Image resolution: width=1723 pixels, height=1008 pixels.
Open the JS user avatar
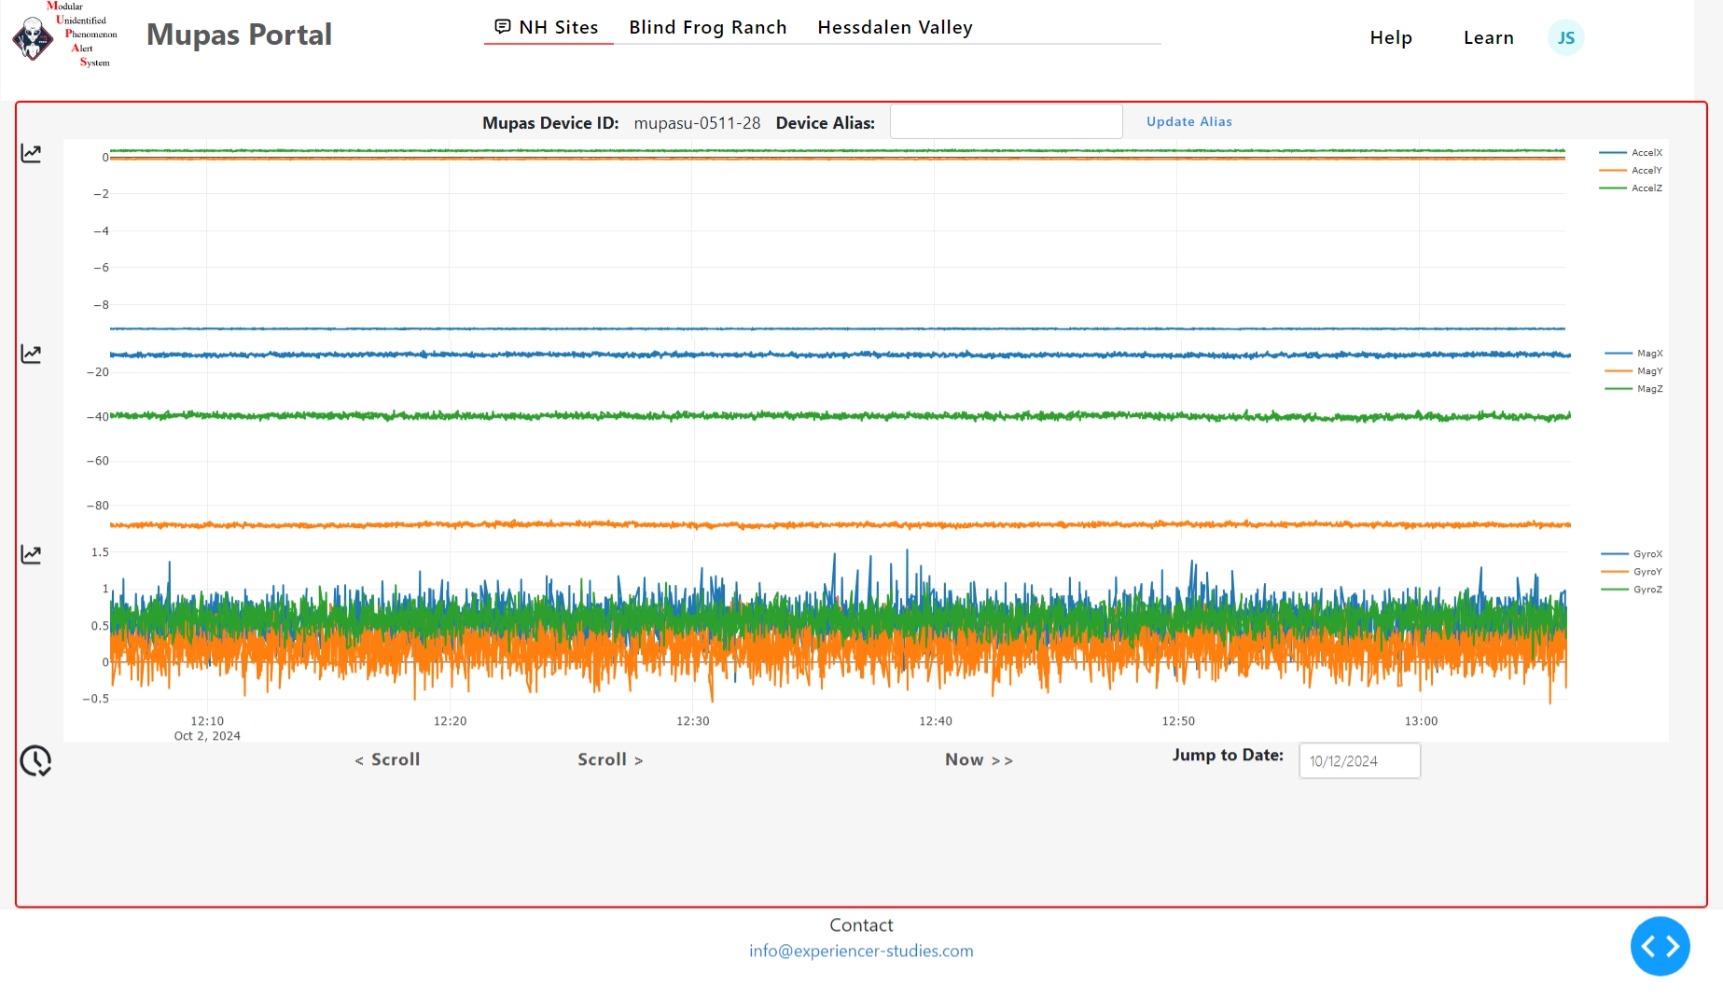(x=1565, y=38)
